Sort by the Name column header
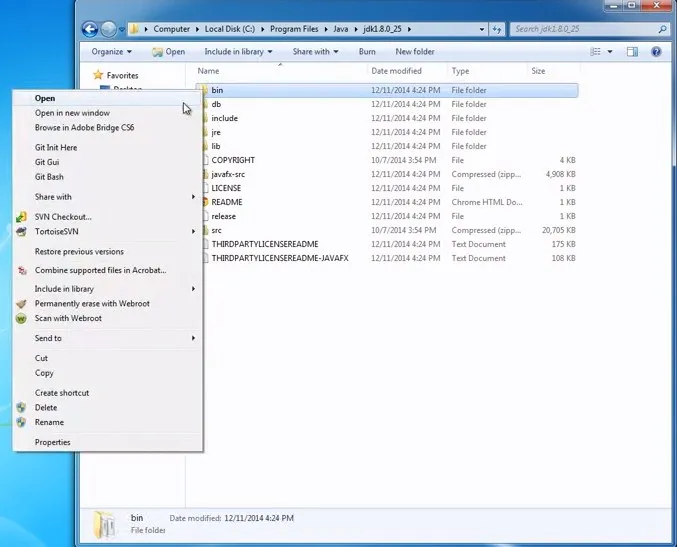 (x=209, y=71)
